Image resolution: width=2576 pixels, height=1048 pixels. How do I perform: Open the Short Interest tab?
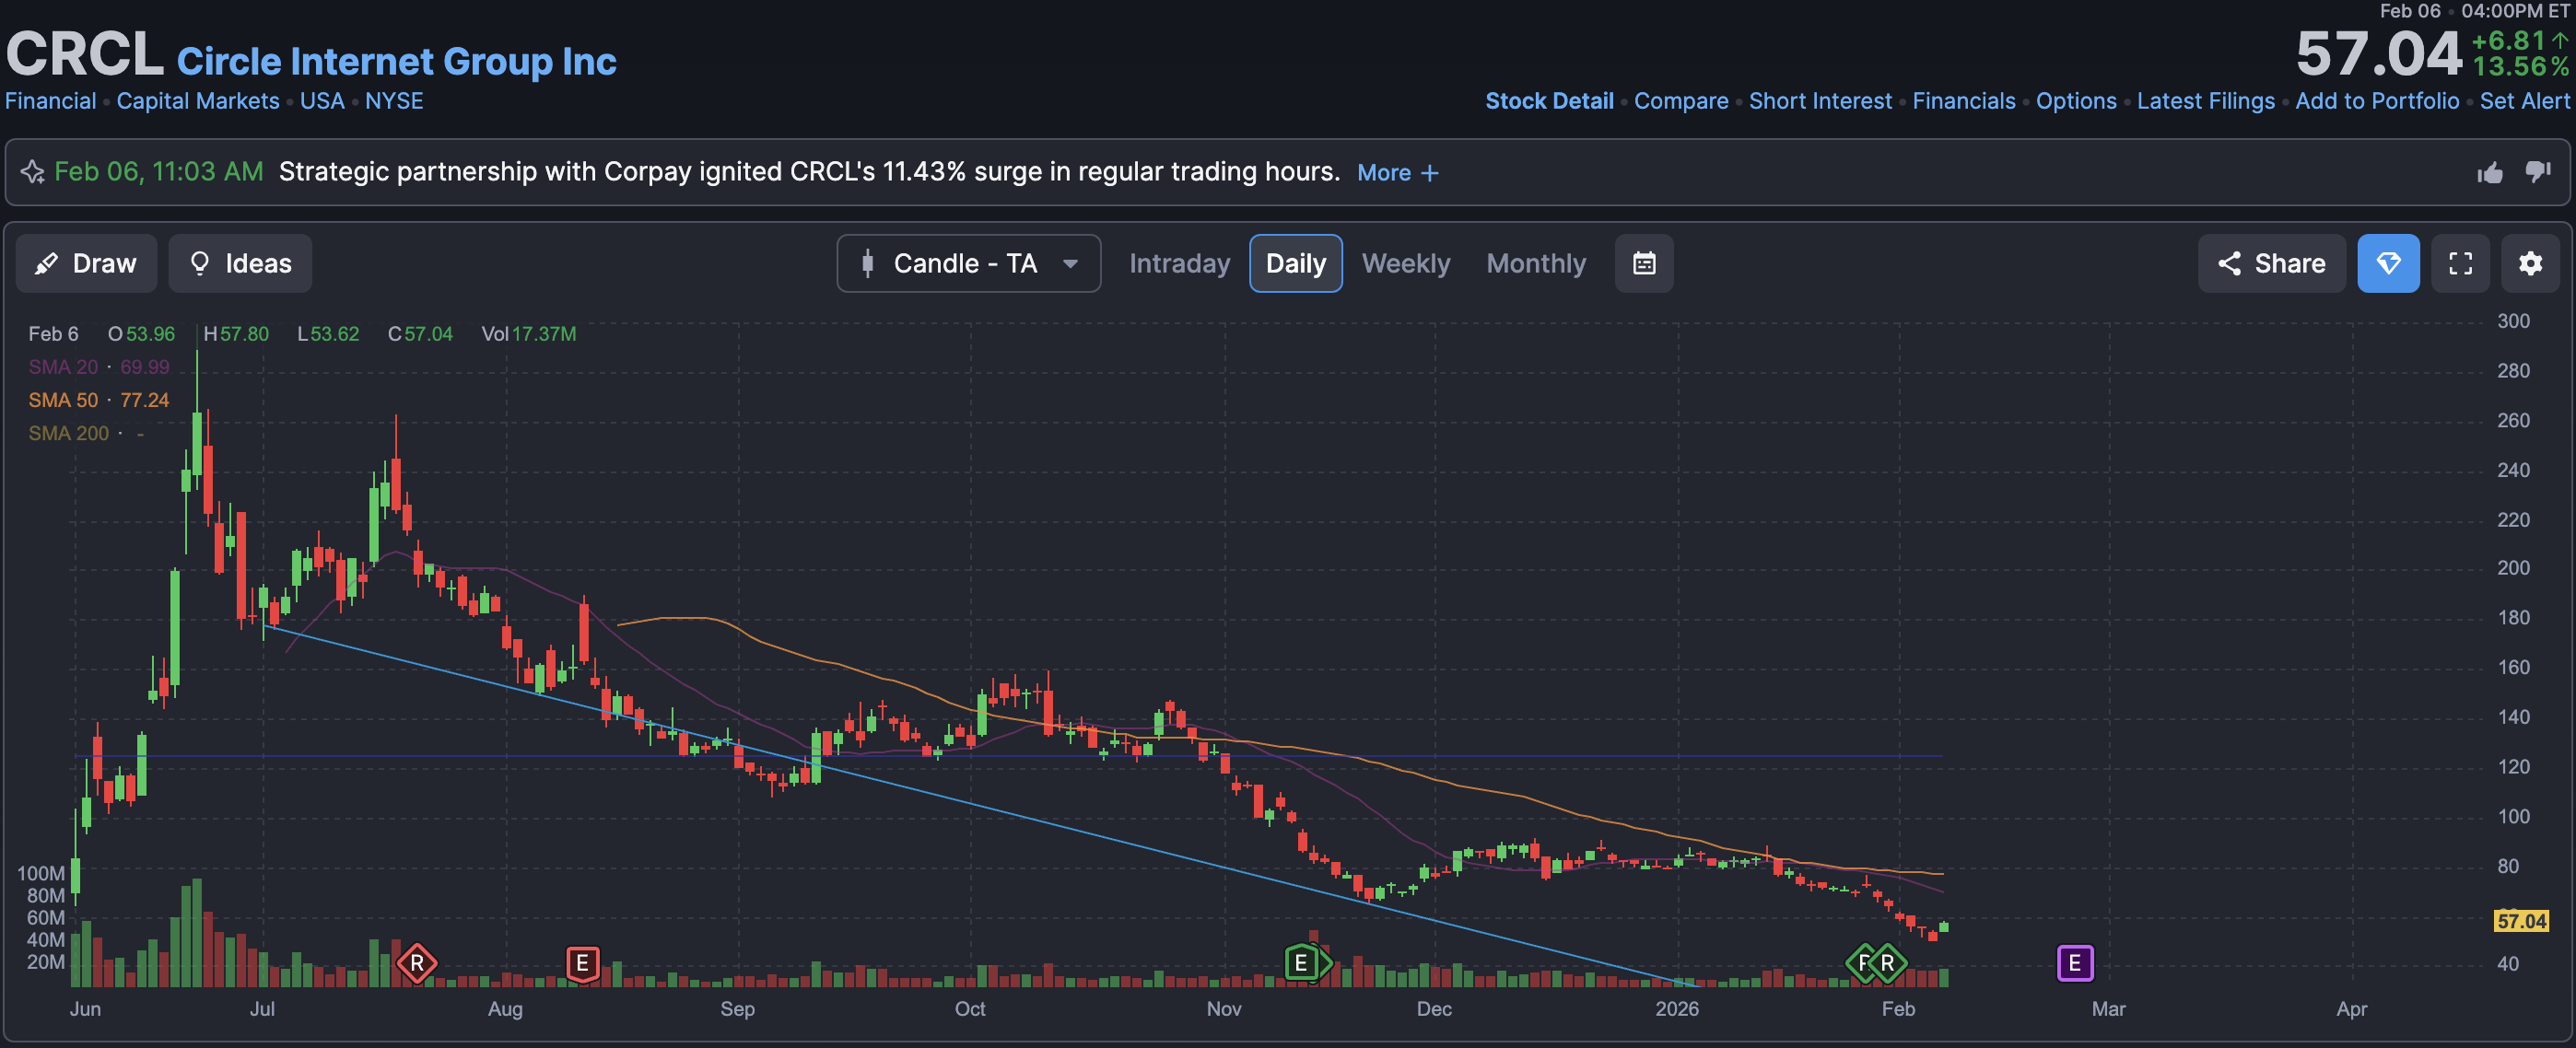point(1819,101)
